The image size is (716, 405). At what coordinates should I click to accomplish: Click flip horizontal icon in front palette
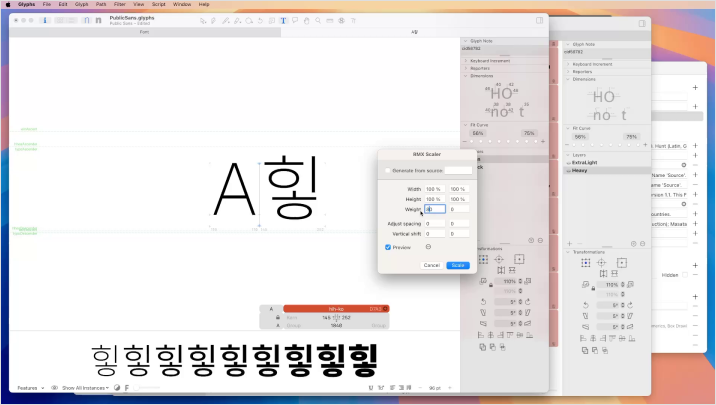pos(501,270)
